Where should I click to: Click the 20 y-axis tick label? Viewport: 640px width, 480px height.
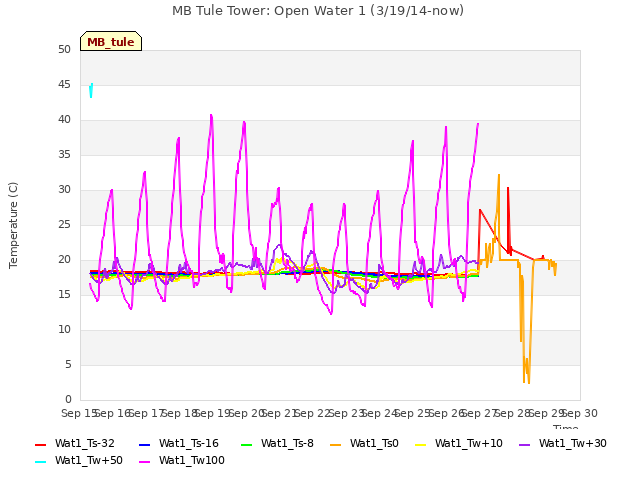64,260
